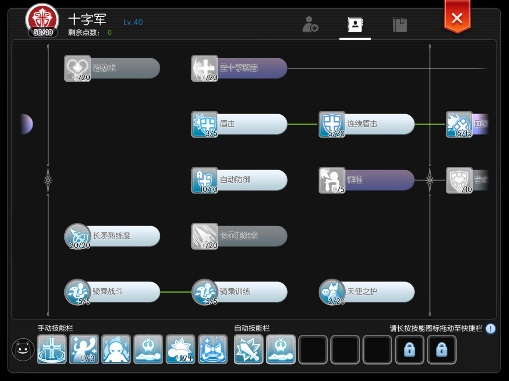Close the skill panel with red X

click(457, 18)
